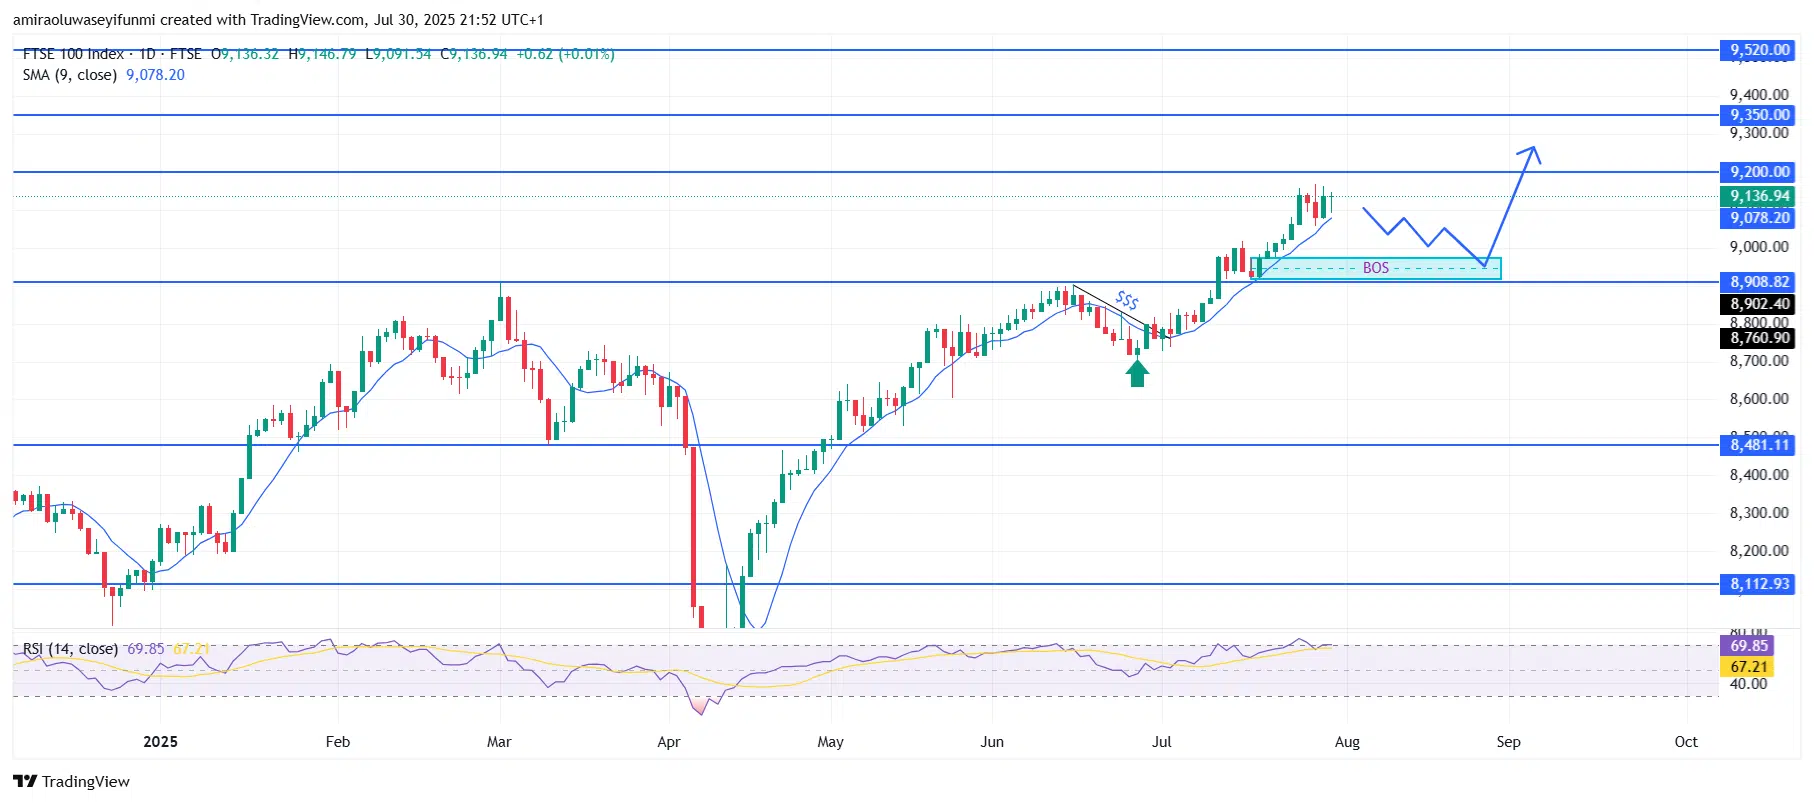
Task: Click the SMA value 9,078.20 in the top legend
Action: 155,75
